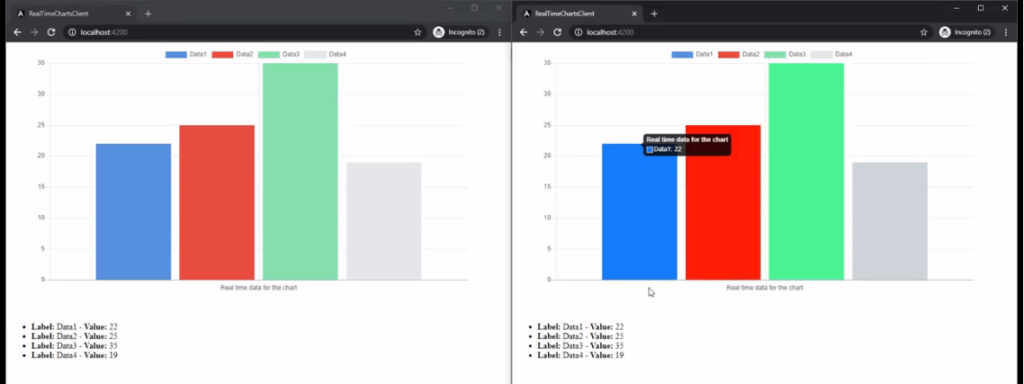This screenshot has height=384, width=1024.
Task: Click gray Data4 bar in right chart
Action: tap(890, 221)
